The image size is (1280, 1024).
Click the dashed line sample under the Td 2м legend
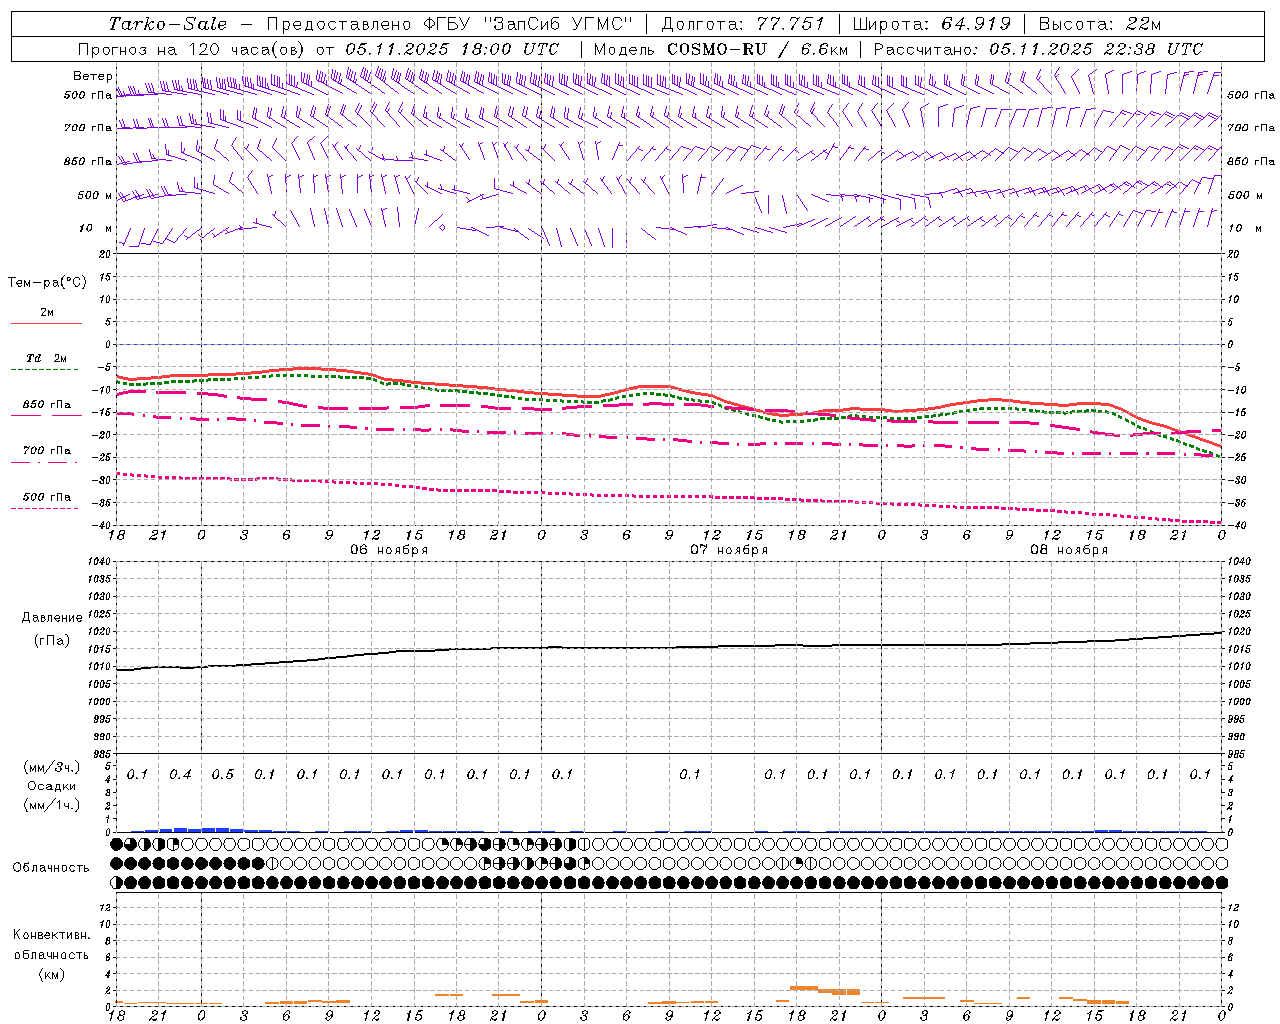45,369
